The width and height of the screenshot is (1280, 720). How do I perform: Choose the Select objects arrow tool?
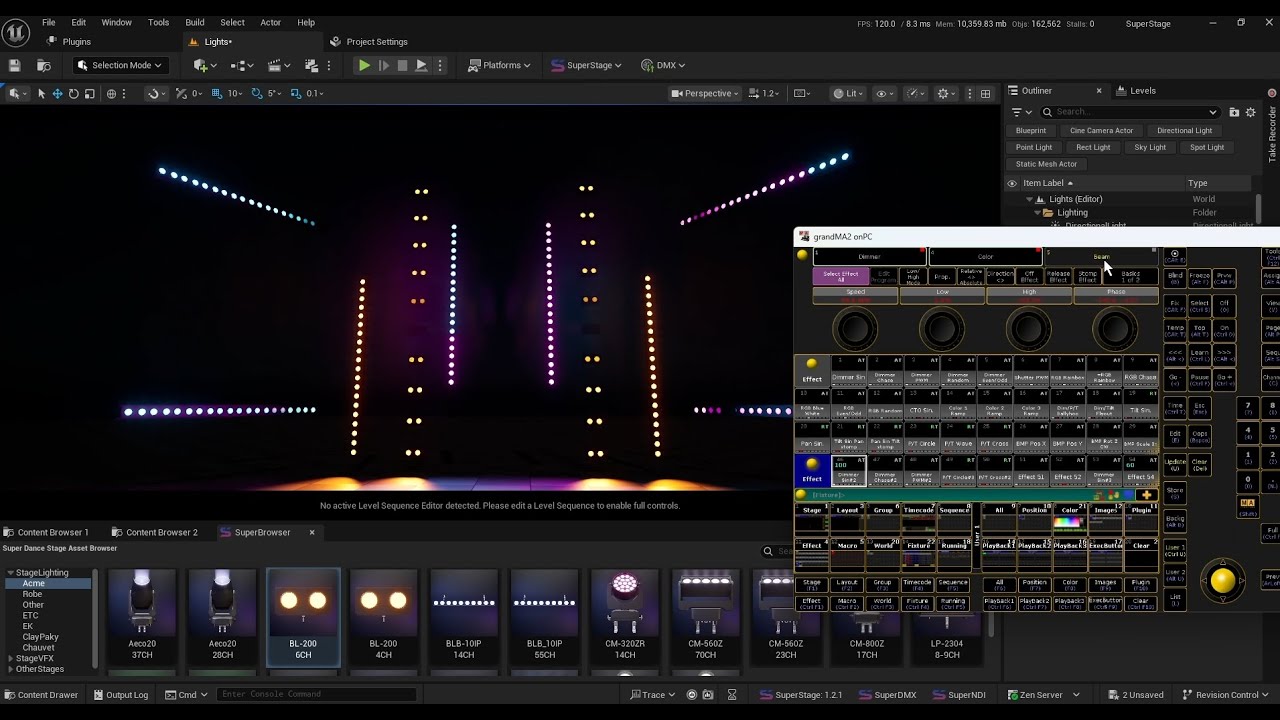click(41, 93)
